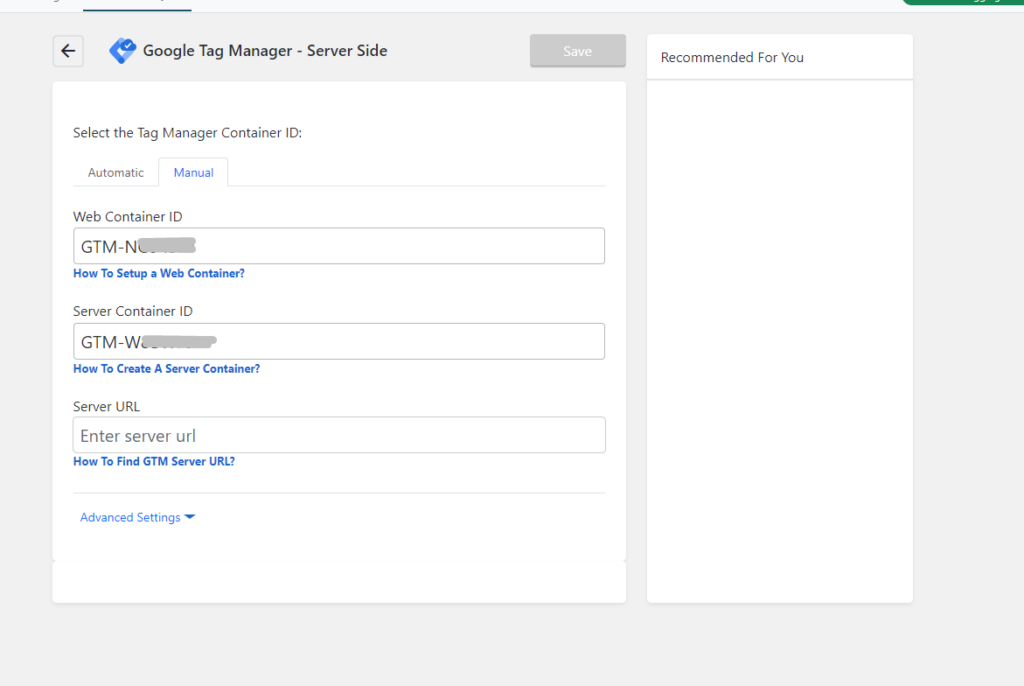
Task: Focus the Server Container ID field
Action: coord(339,341)
